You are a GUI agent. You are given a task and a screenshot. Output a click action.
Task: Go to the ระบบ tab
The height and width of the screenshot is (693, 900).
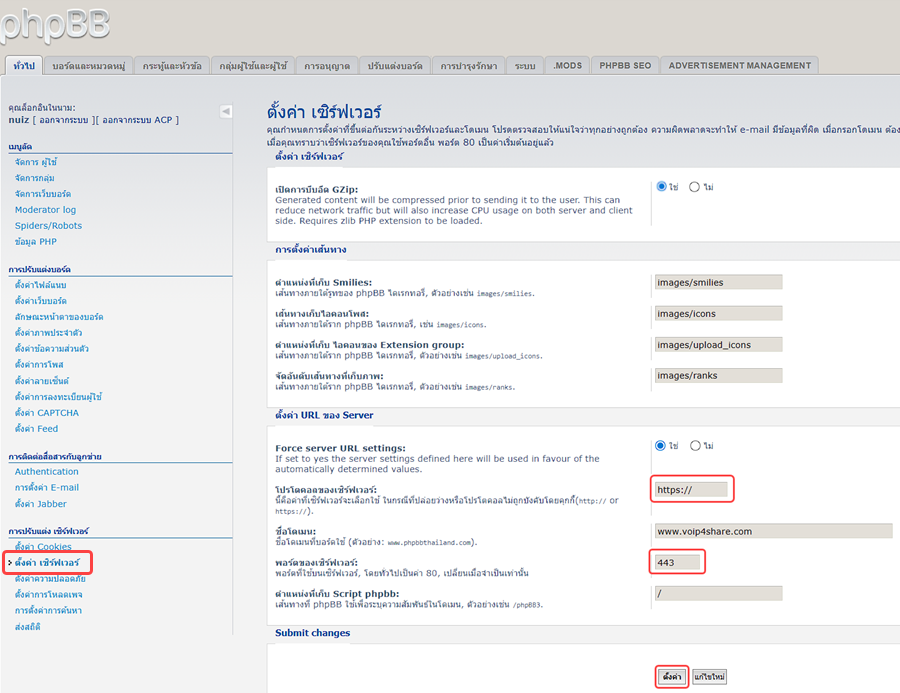(x=525, y=66)
